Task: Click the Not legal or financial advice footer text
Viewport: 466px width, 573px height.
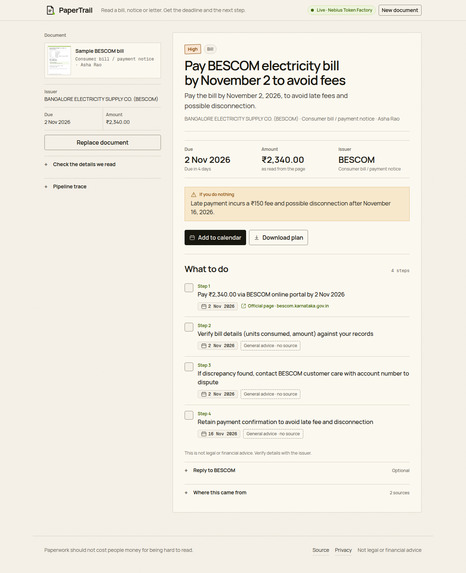Action: [389, 550]
